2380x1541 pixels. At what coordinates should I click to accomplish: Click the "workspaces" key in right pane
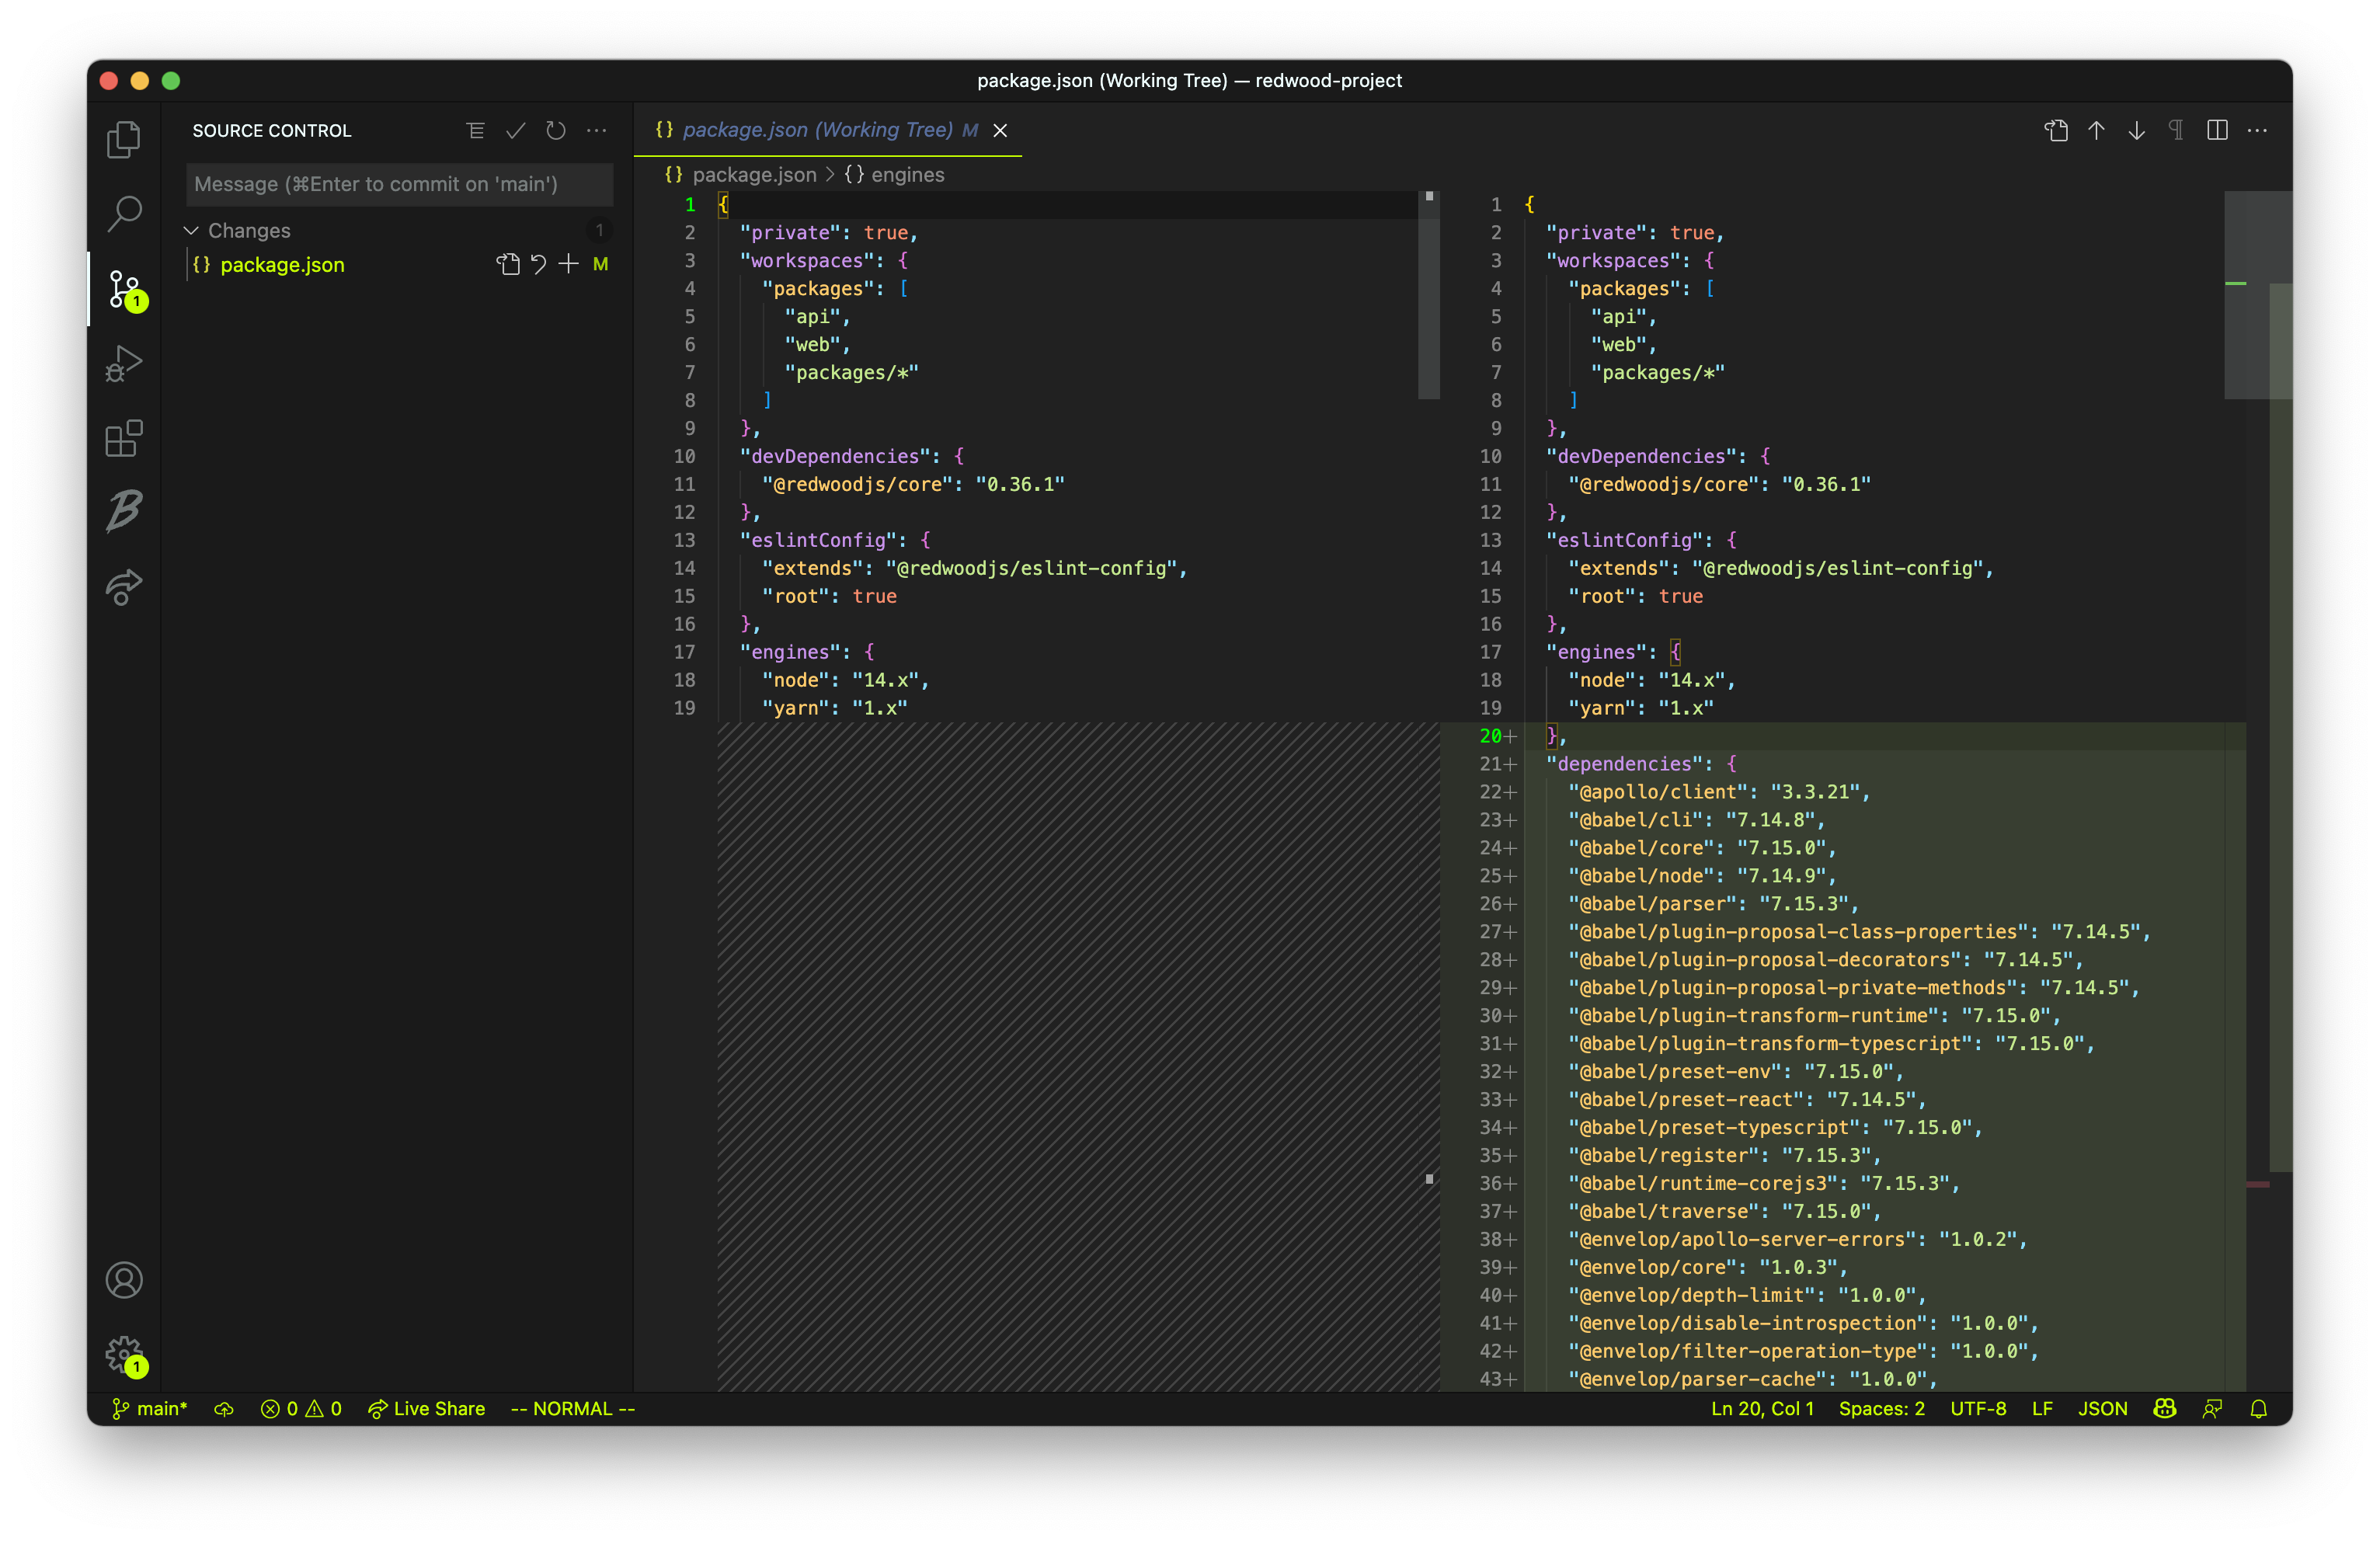point(1614,260)
